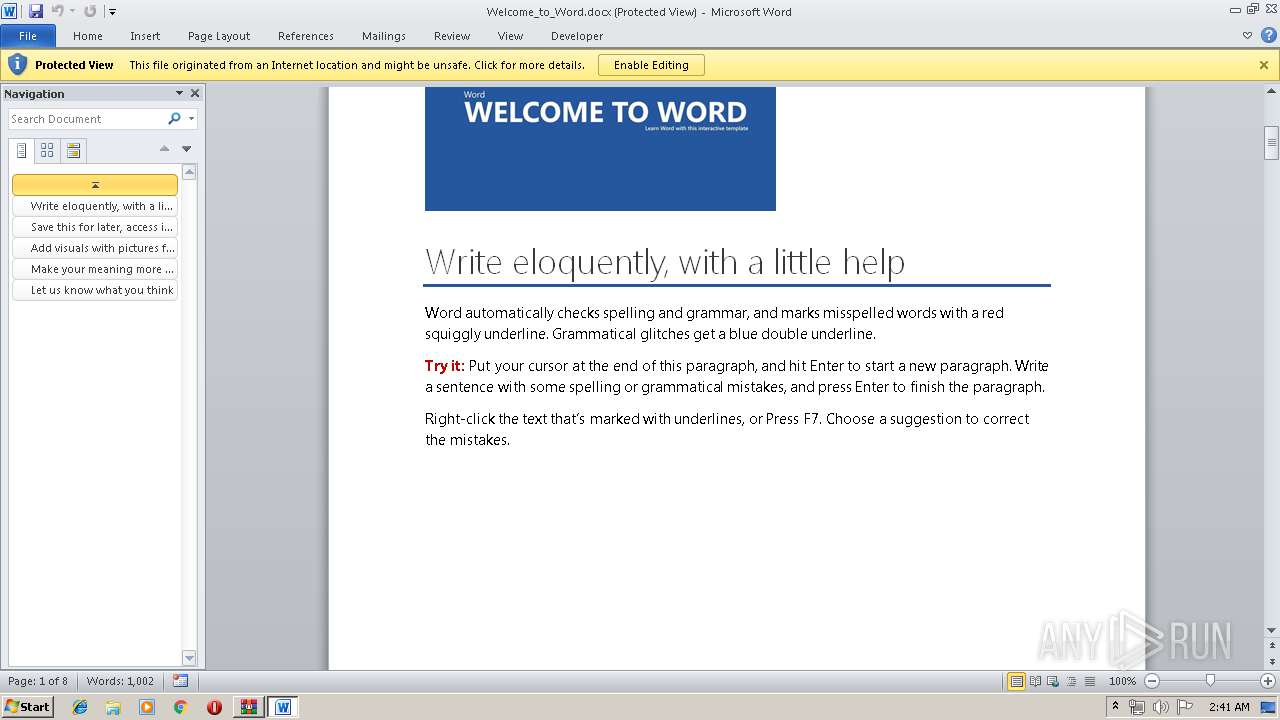Image resolution: width=1280 pixels, height=720 pixels.
Task: Click the document vertical scrollbar thumb
Action: pyautogui.click(x=1271, y=142)
